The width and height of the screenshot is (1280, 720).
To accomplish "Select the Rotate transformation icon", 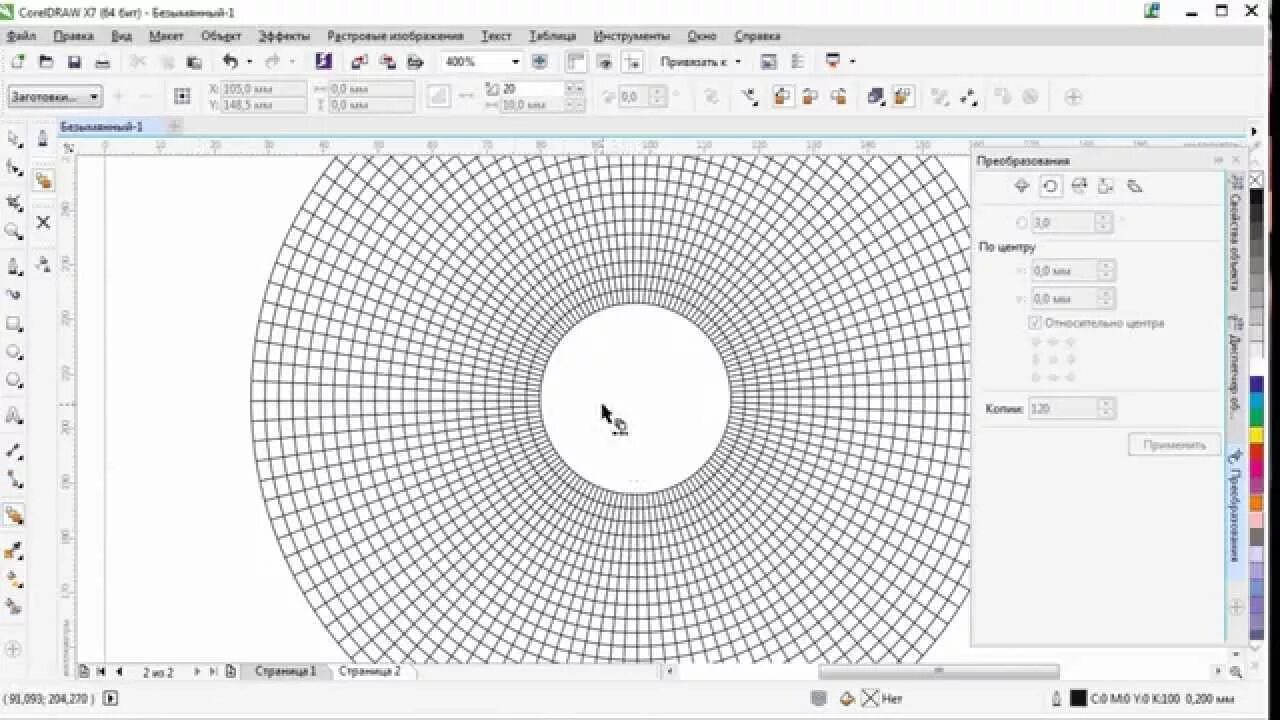I will [1050, 186].
